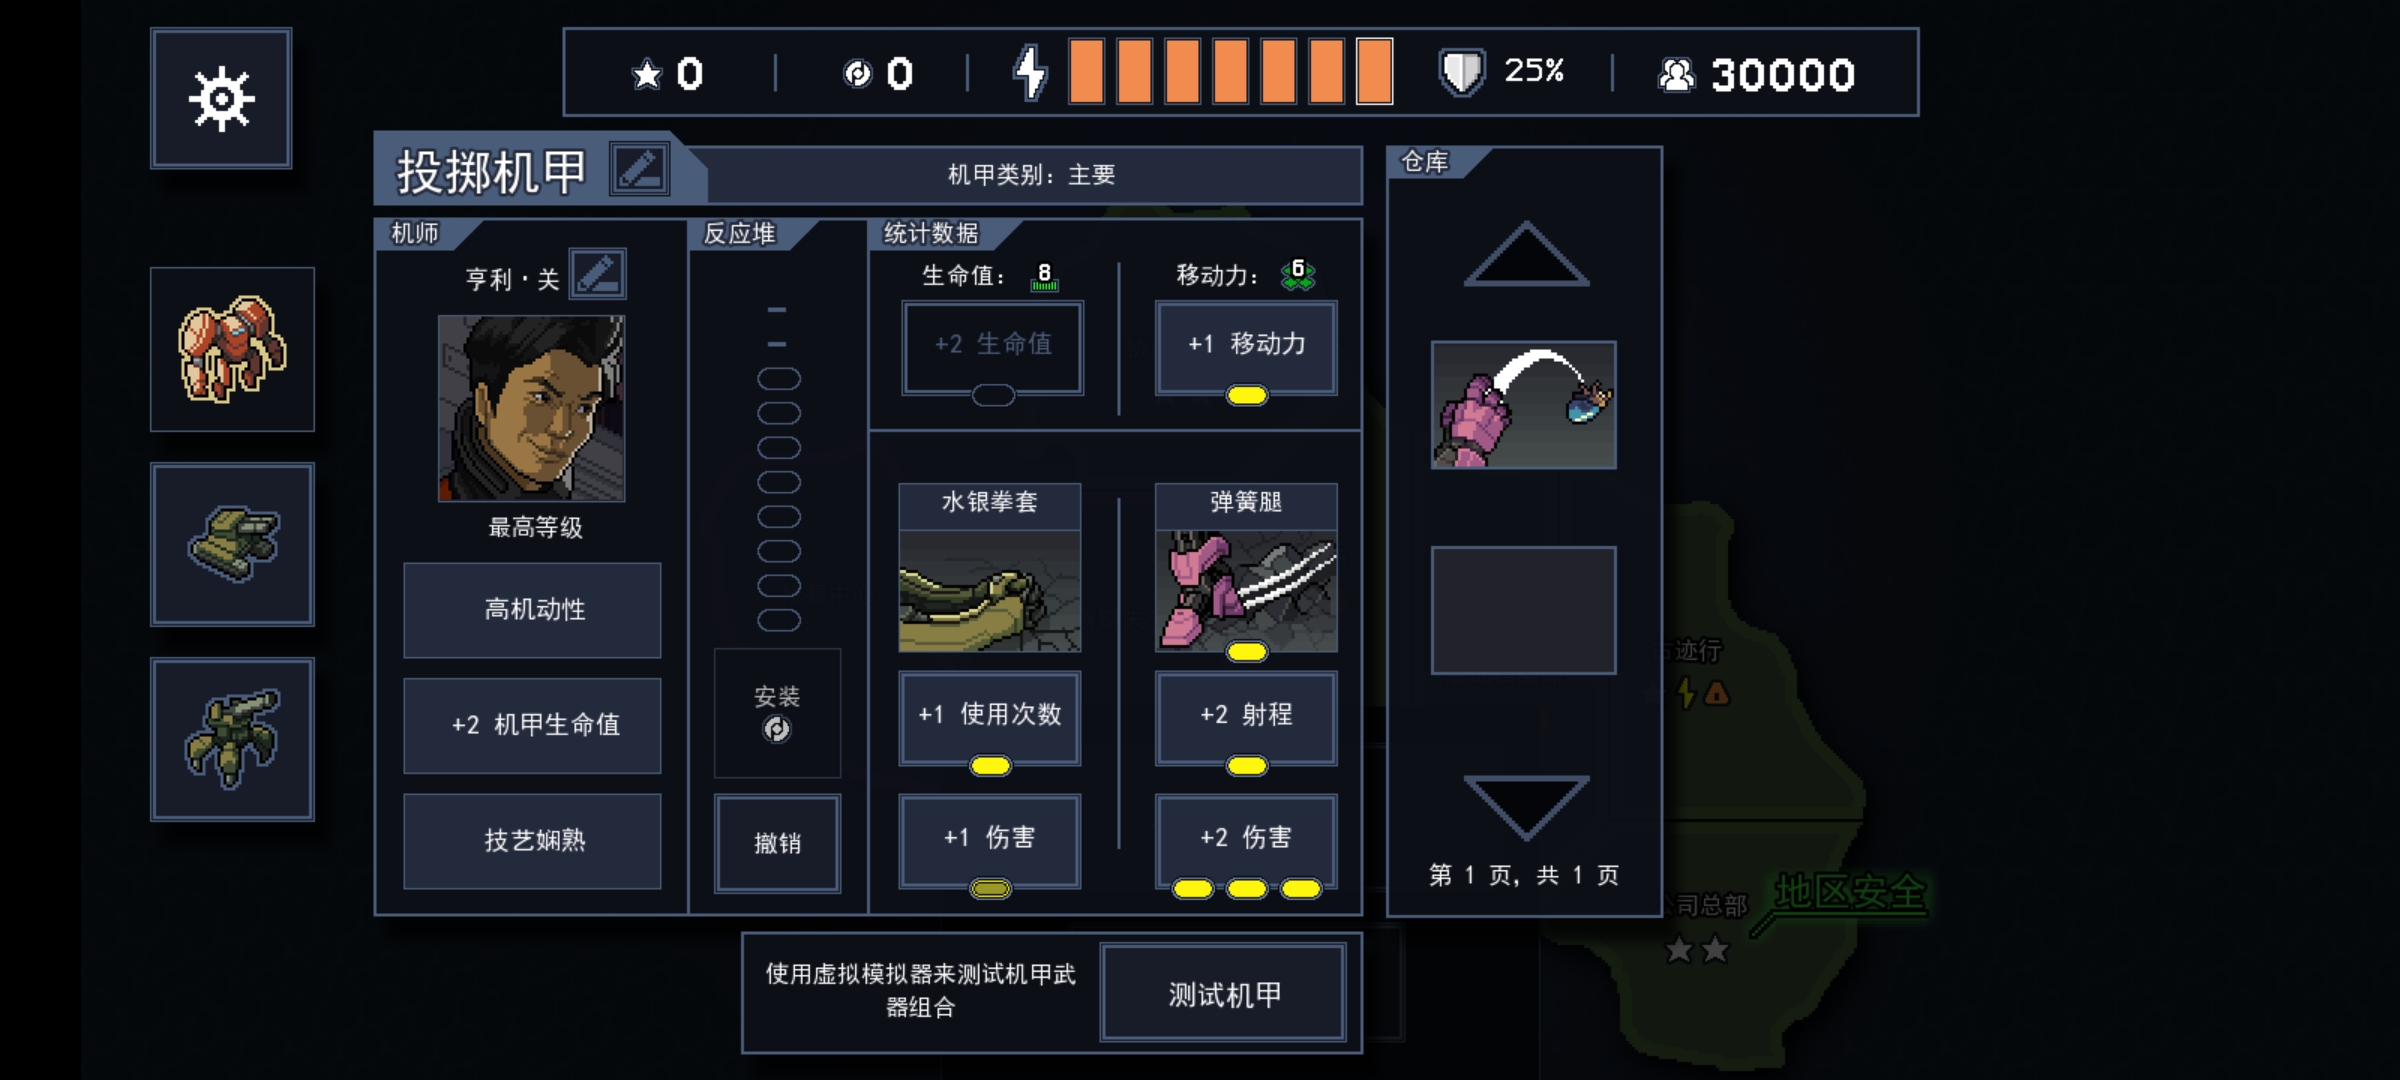Select the artillery walker mech slot
Screen dimensions: 2400x1080
pyautogui.click(x=232, y=739)
